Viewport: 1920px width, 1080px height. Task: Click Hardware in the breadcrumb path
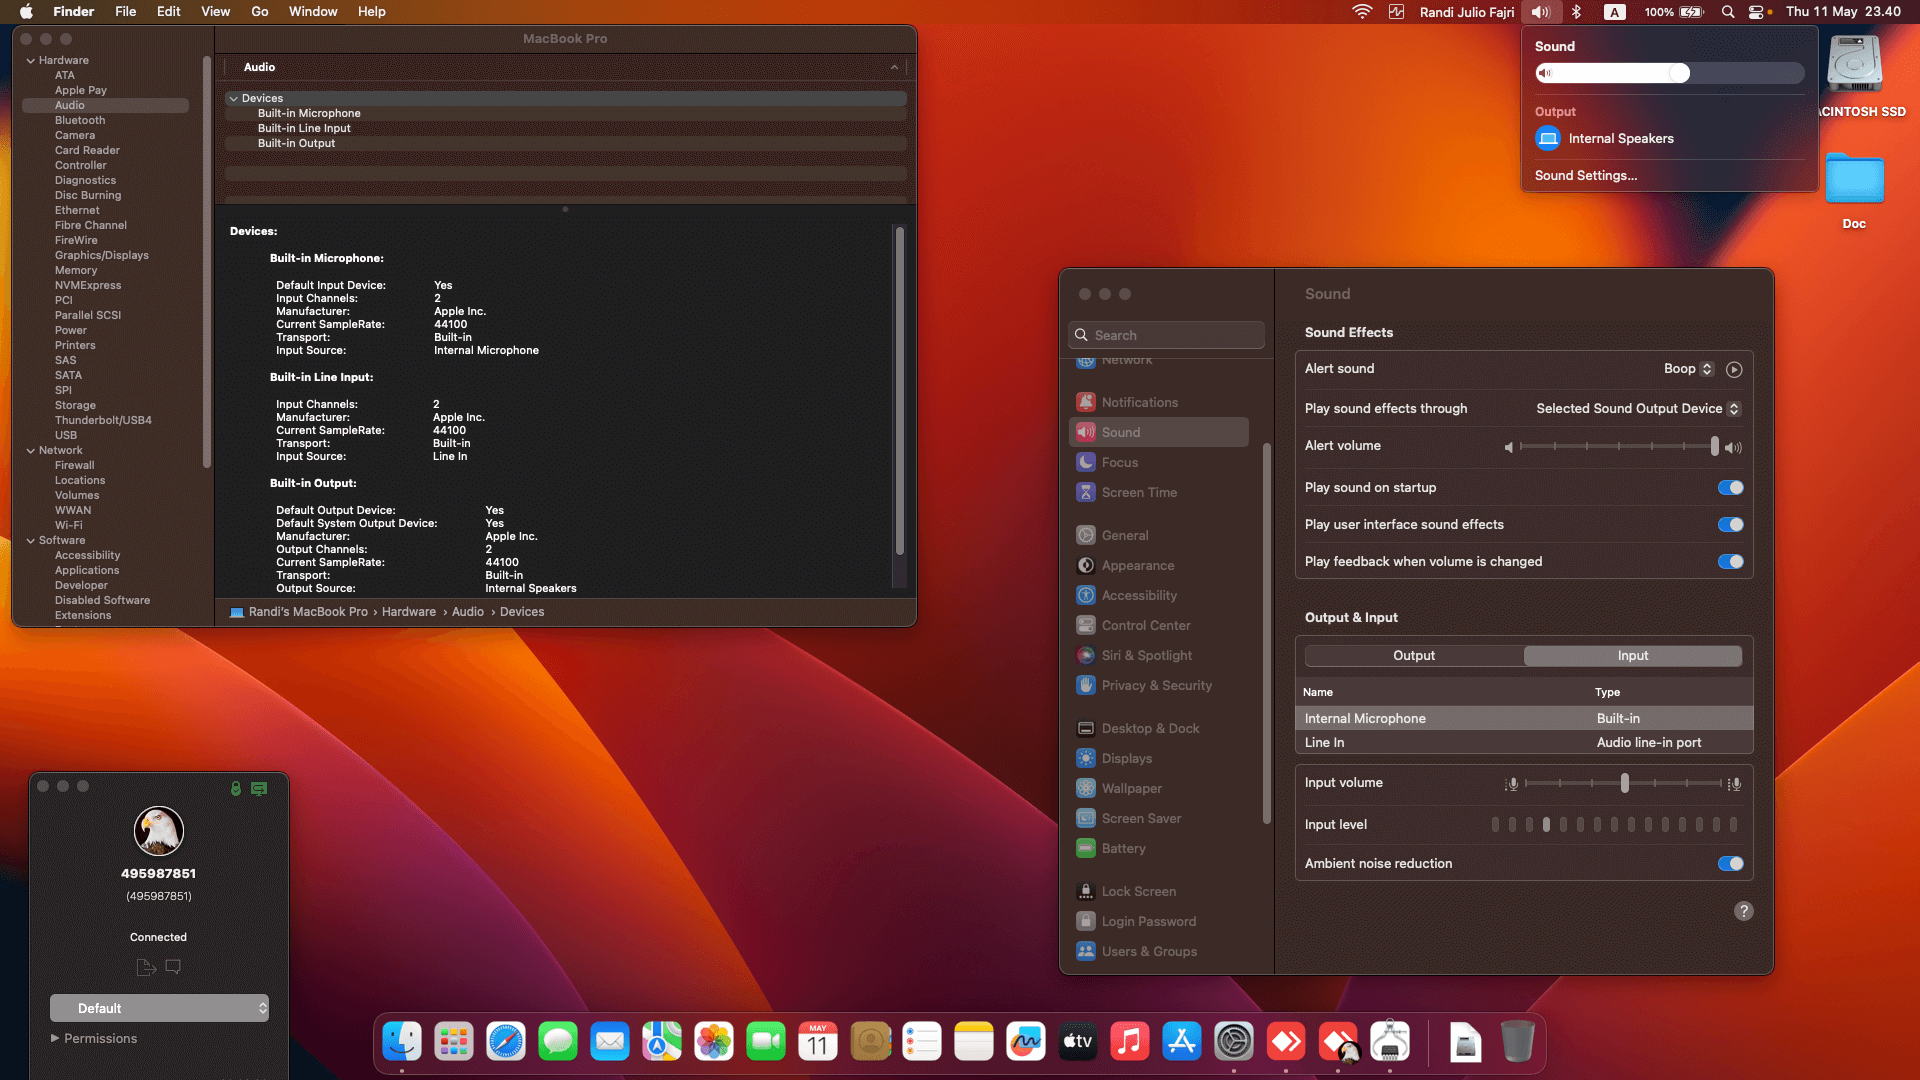click(409, 612)
